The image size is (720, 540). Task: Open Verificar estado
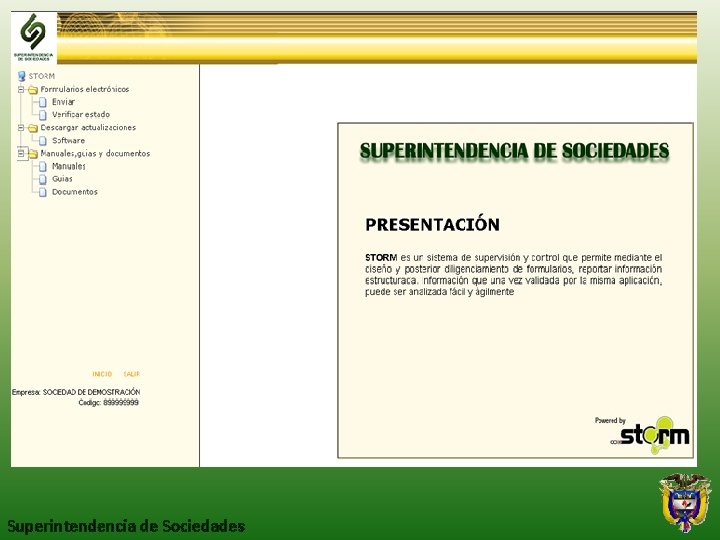click(x=81, y=115)
